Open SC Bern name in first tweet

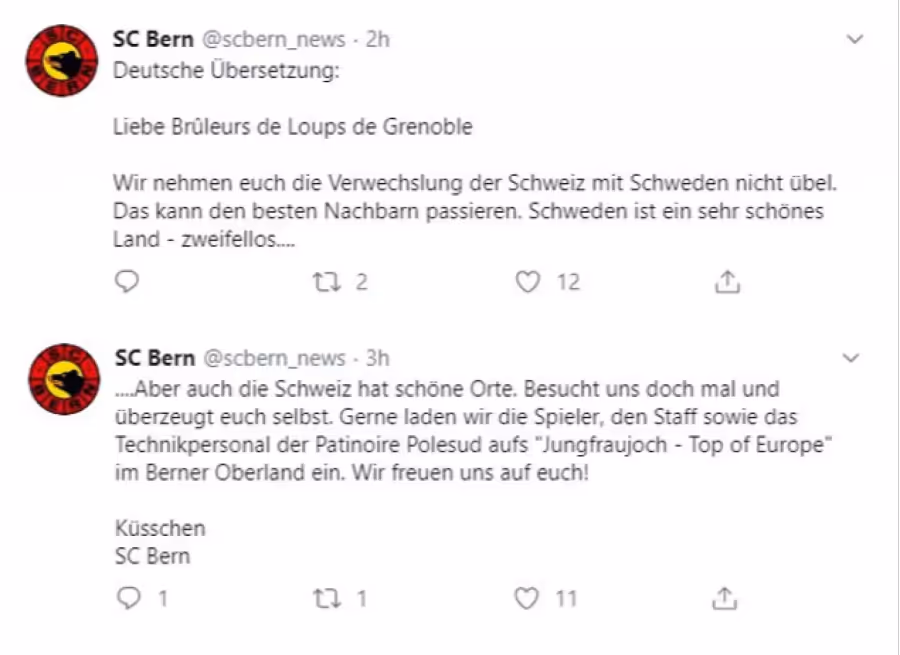coord(153,39)
